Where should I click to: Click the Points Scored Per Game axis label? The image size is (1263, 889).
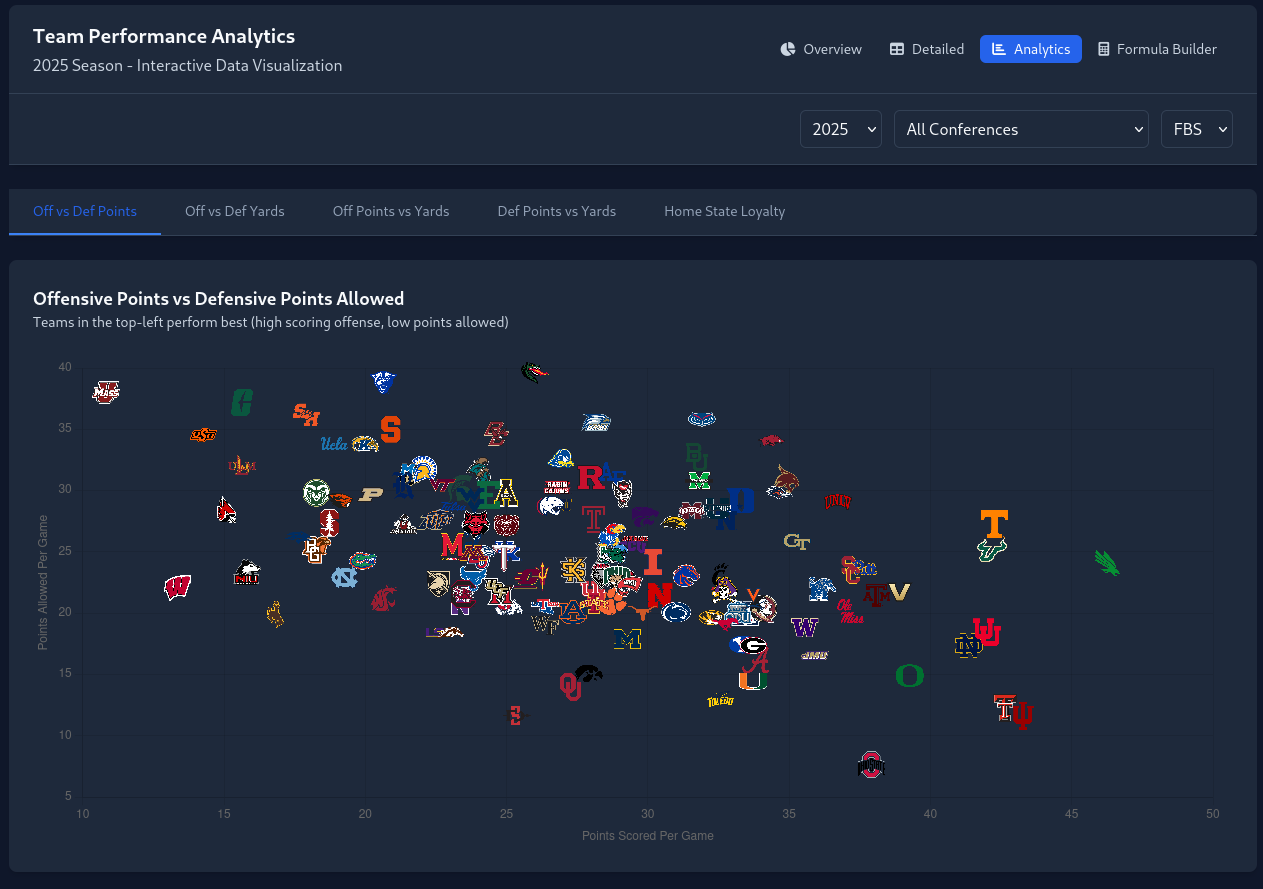pyautogui.click(x=648, y=836)
